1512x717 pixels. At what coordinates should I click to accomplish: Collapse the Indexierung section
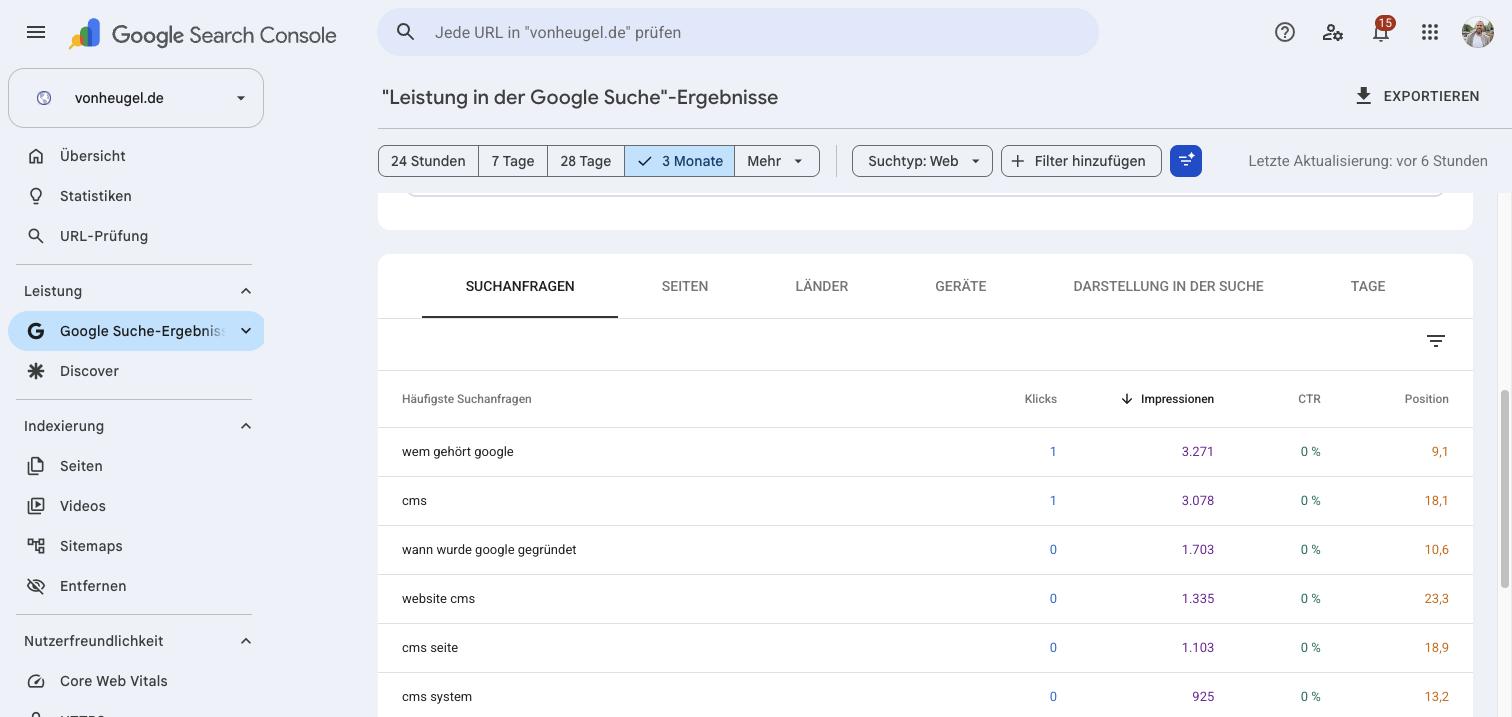246,426
